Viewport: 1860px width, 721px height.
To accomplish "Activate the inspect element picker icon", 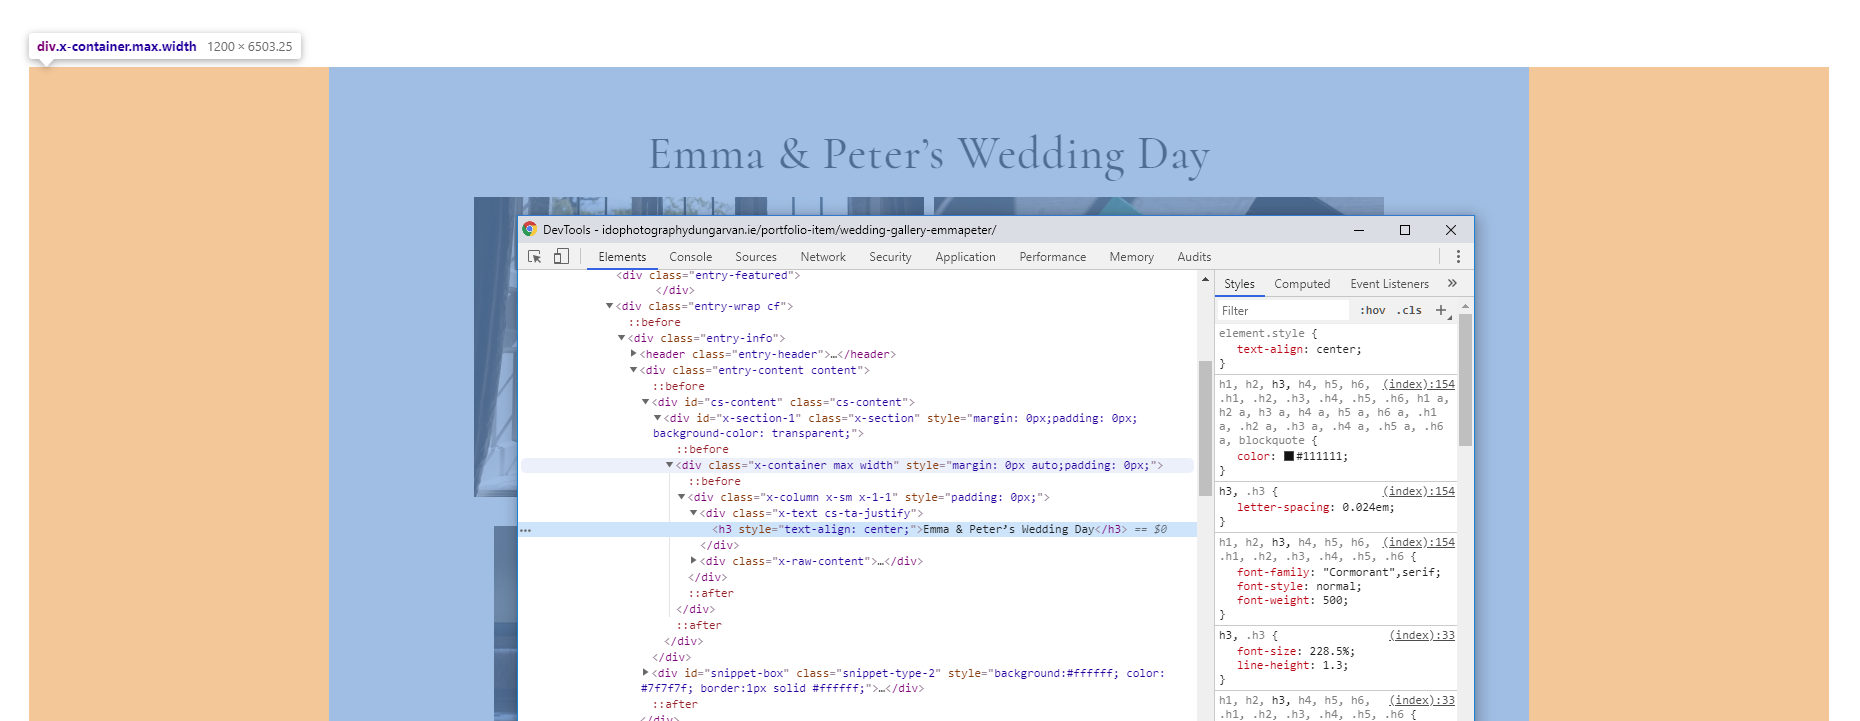I will (x=535, y=257).
